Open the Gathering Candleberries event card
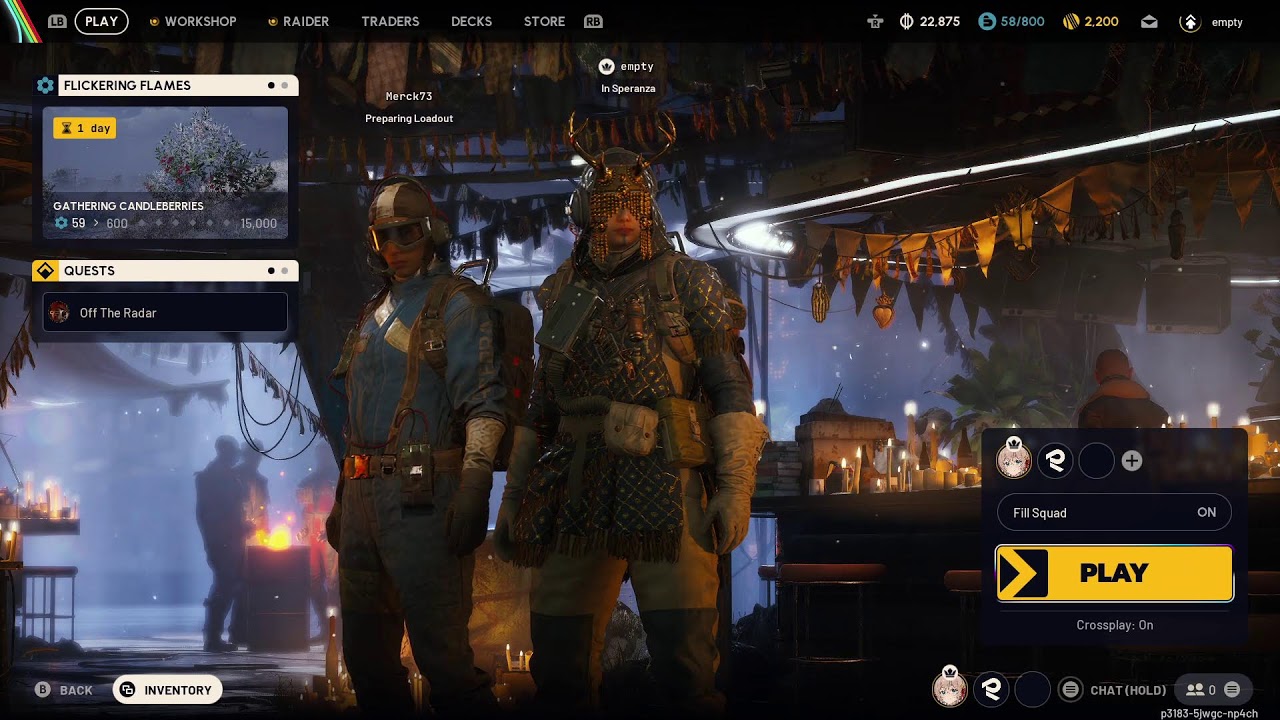Image resolution: width=1280 pixels, height=720 pixels. 165,173
